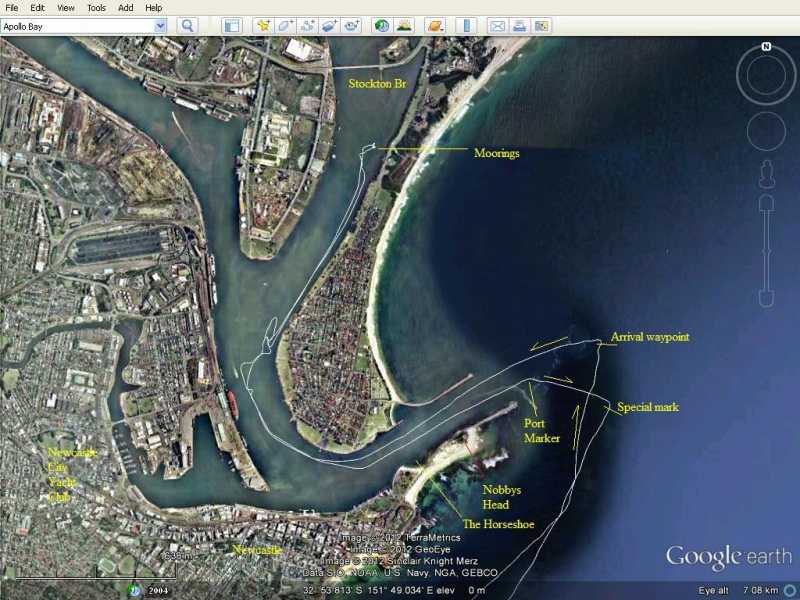Toggle the sidebar panel visibility
This screenshot has height=600, width=800.
click(x=233, y=25)
